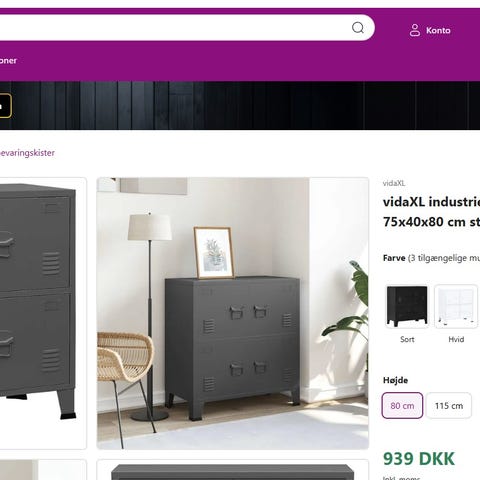Screen dimensions: 480x480
Task: Click the Hvid color label text
Action: pos(456,339)
